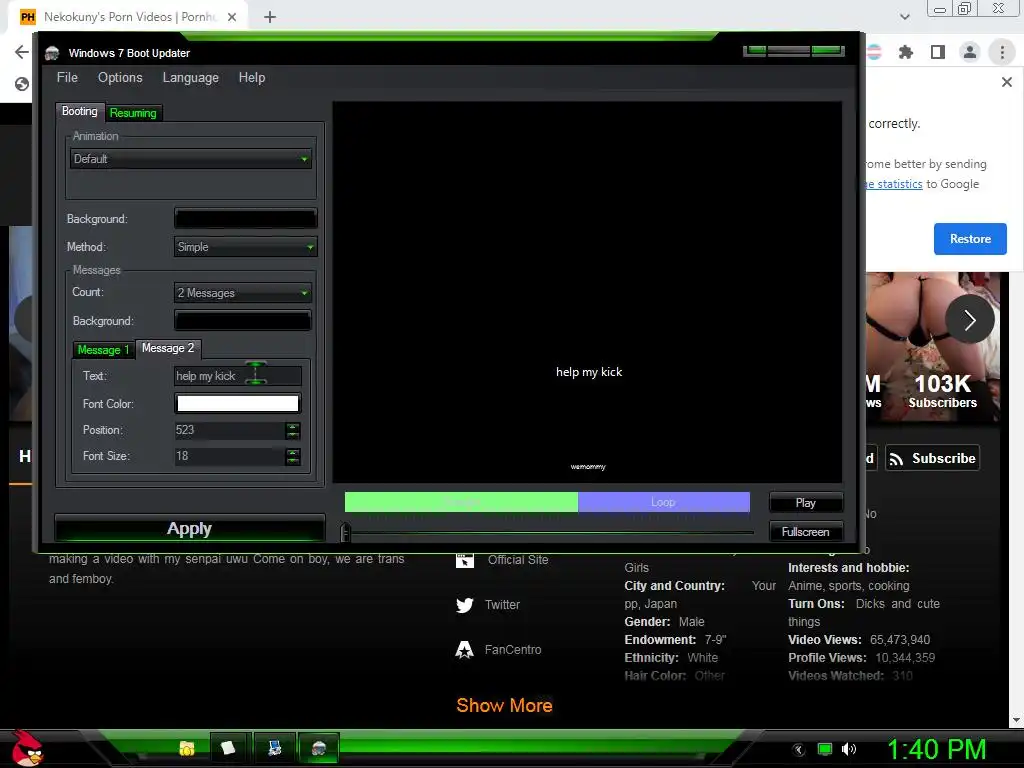The image size is (1024, 768).
Task: Open the folder icon on the taskbar
Action: tap(187, 748)
